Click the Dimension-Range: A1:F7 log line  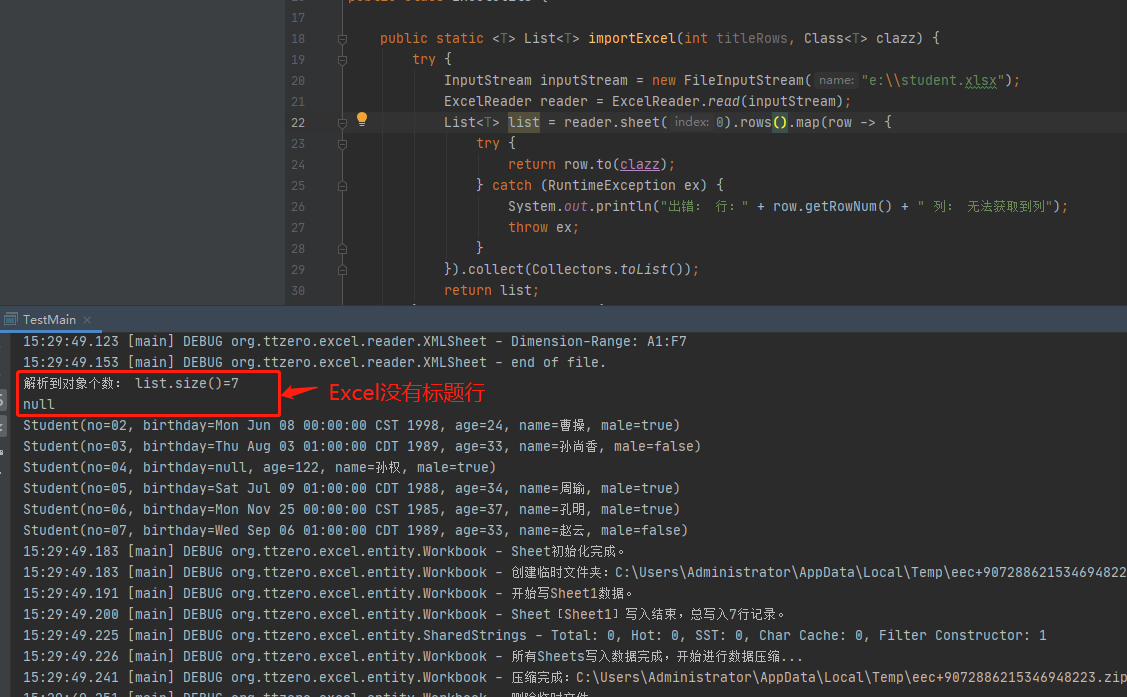click(x=354, y=341)
